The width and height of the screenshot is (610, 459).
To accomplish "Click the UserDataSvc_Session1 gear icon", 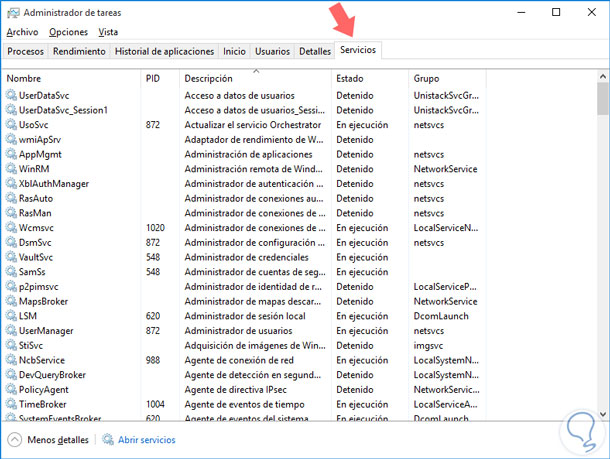I will click(x=11, y=110).
